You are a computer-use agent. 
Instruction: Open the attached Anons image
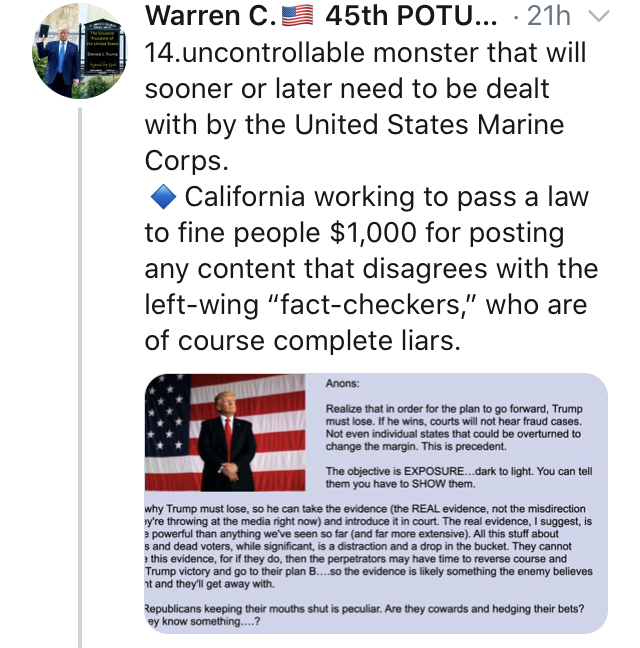click(376, 503)
